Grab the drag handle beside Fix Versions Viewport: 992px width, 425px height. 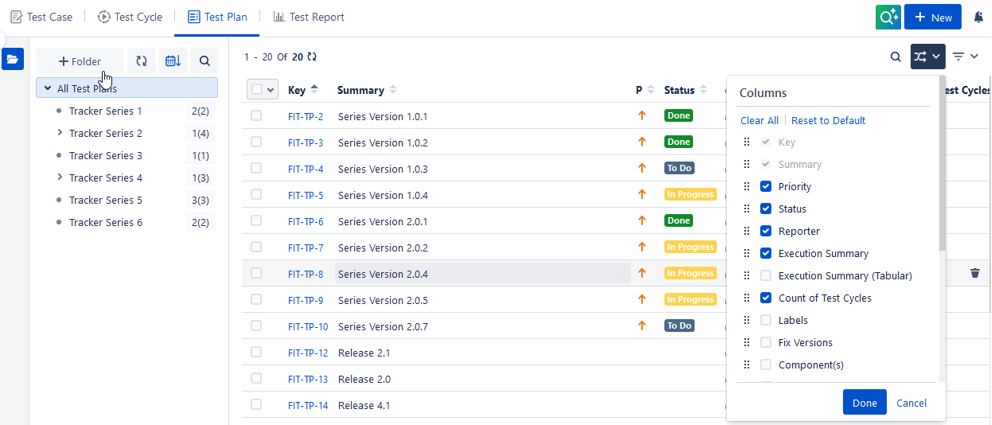click(x=747, y=342)
